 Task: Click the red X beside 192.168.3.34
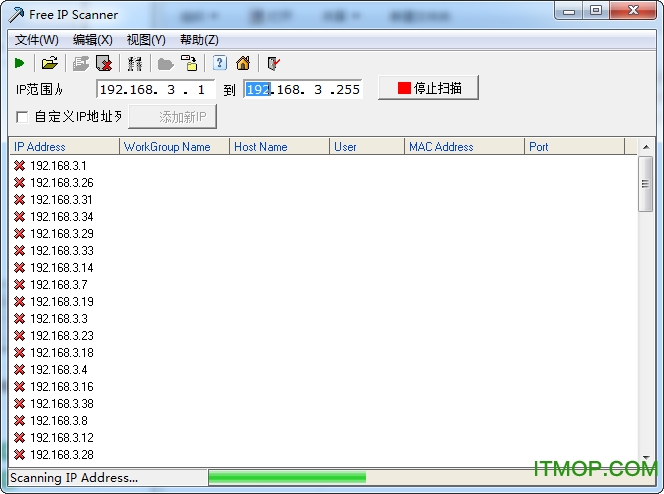[19, 216]
